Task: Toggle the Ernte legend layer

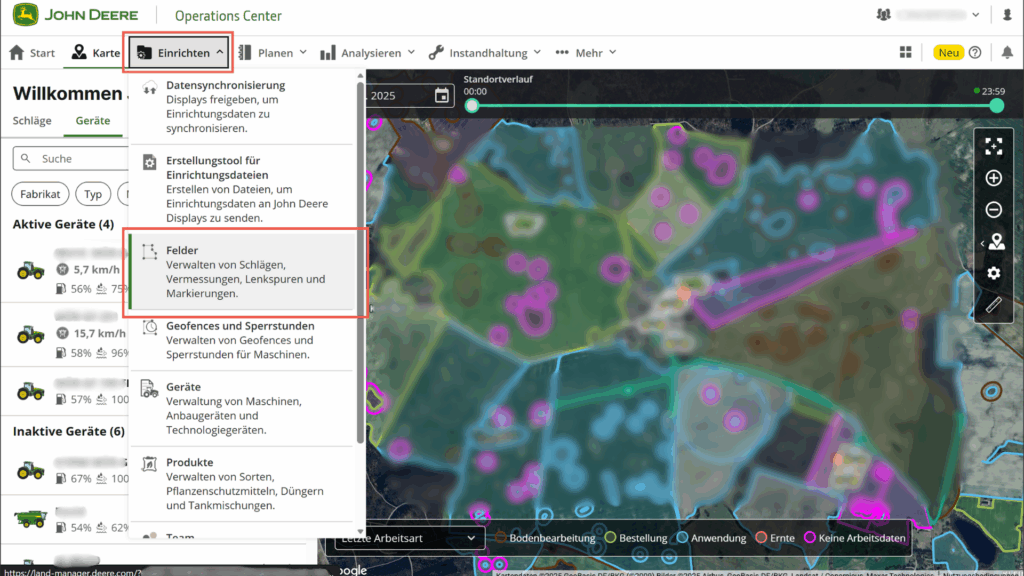Action: [775, 538]
